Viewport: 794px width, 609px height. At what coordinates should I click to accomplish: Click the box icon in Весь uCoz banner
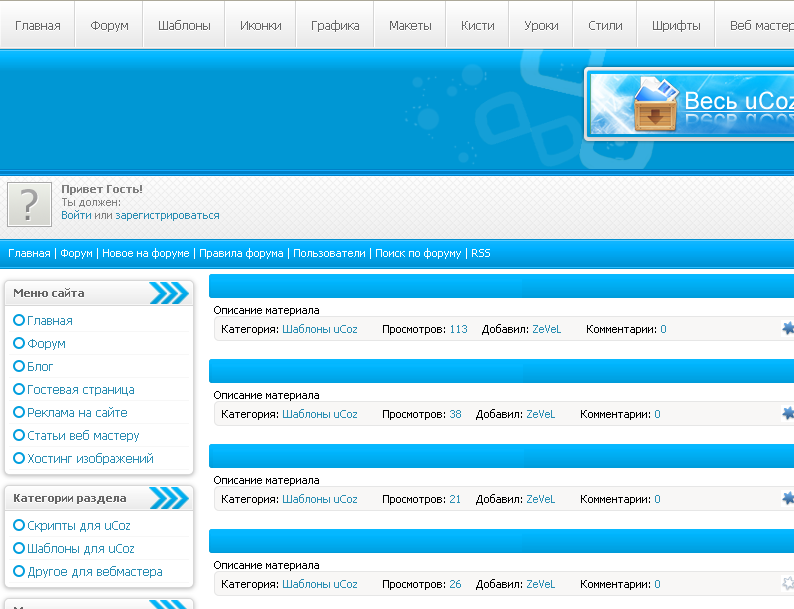point(655,105)
